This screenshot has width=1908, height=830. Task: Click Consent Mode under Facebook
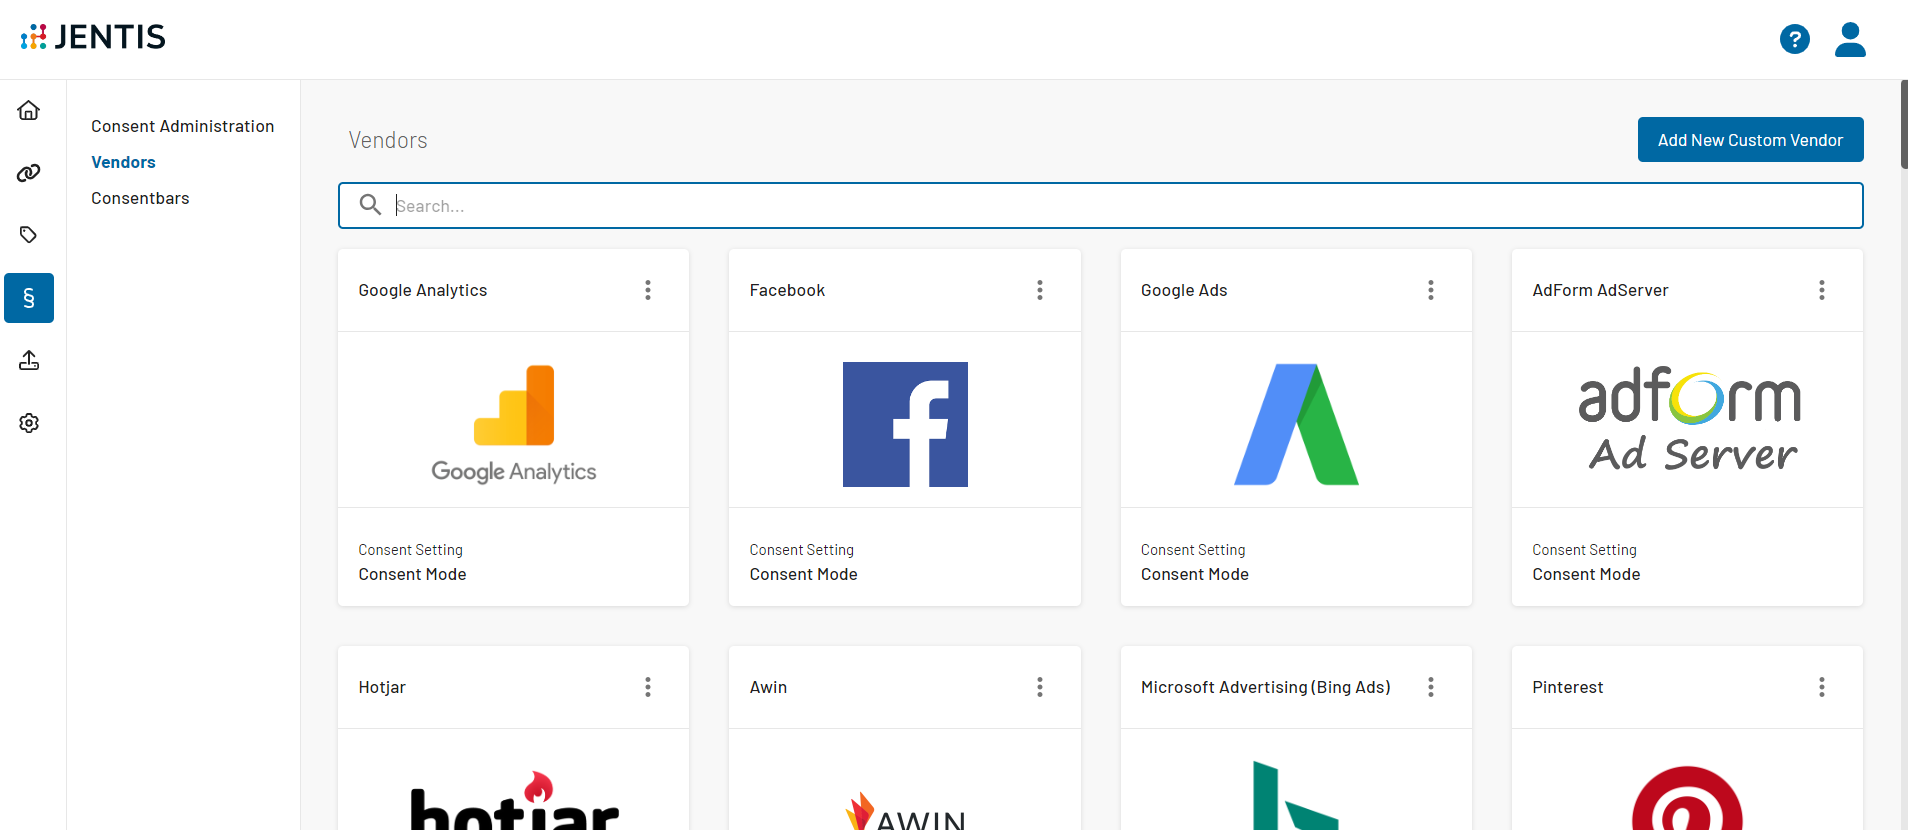[804, 574]
